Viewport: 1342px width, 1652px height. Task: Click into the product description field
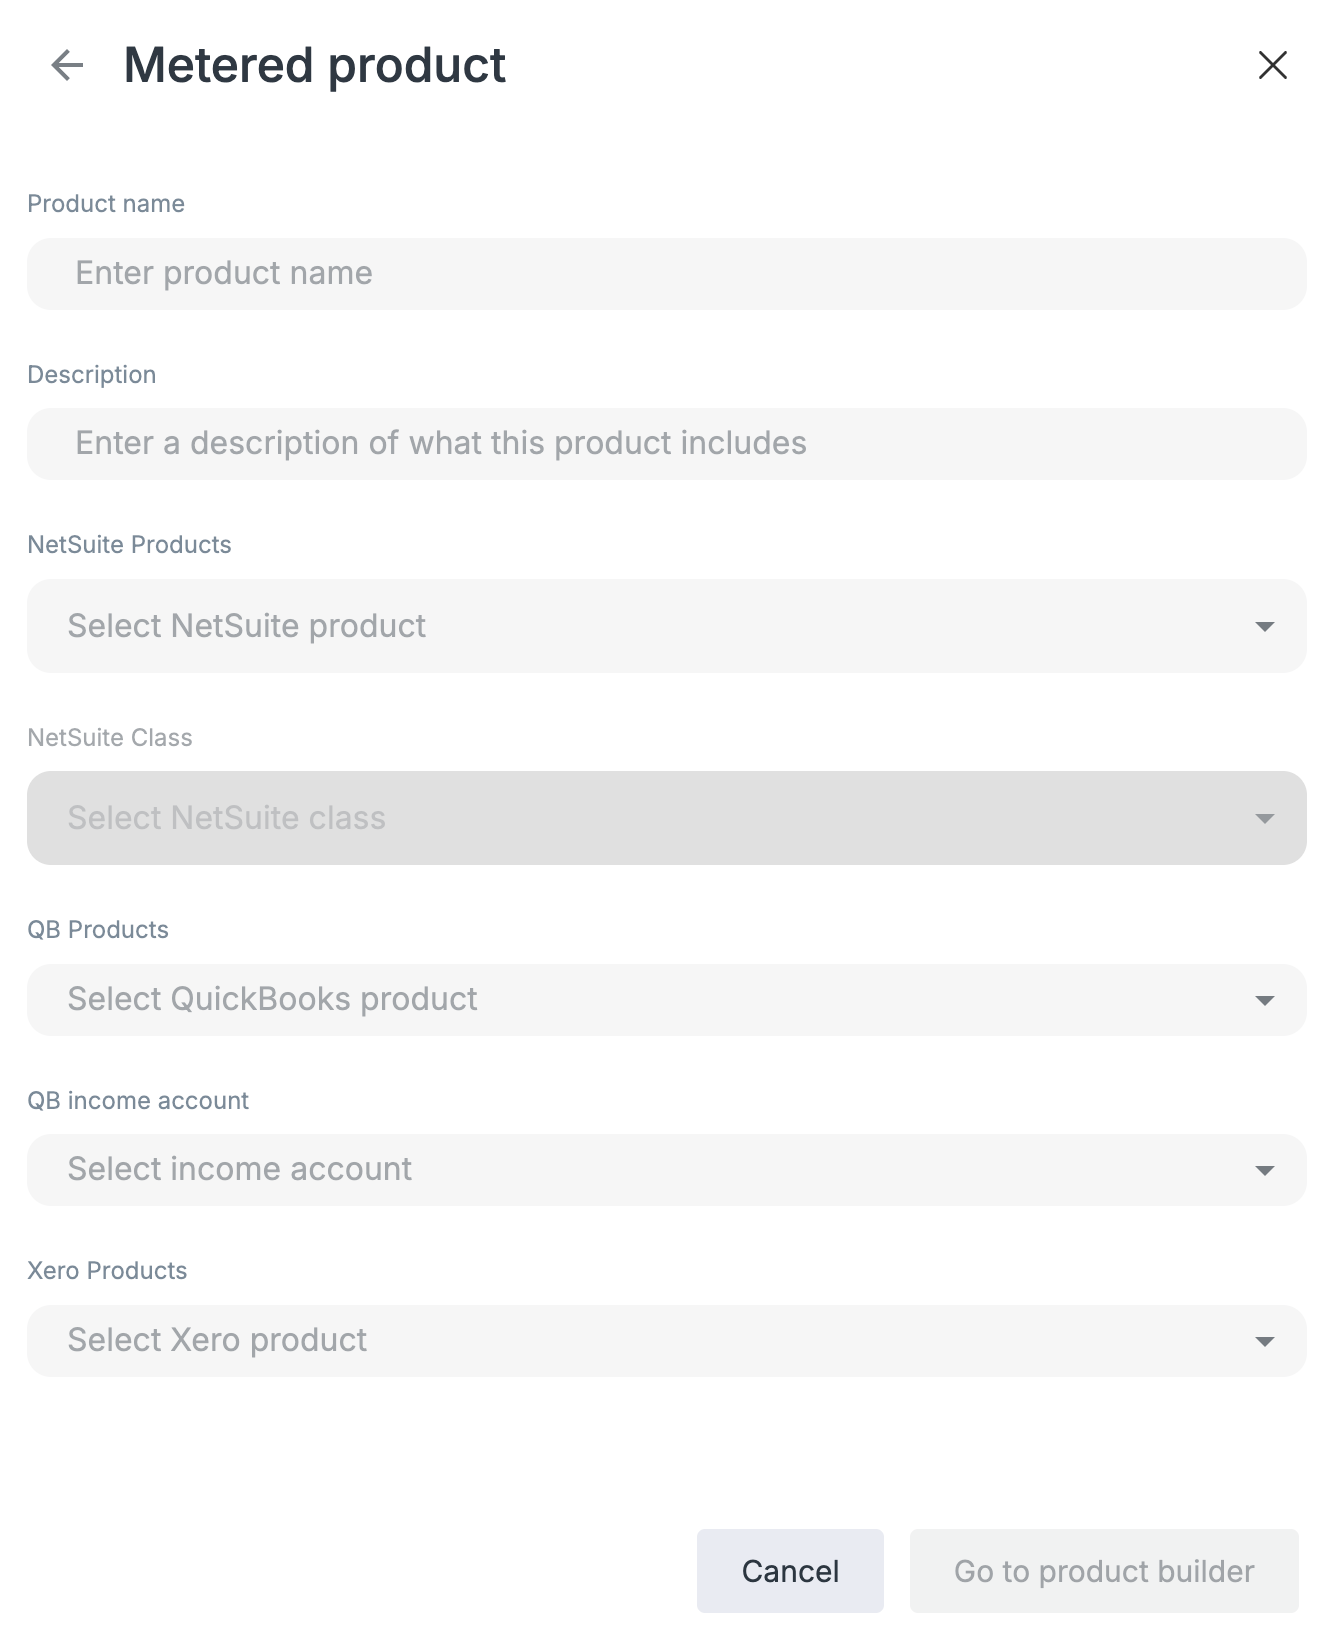tap(666, 444)
